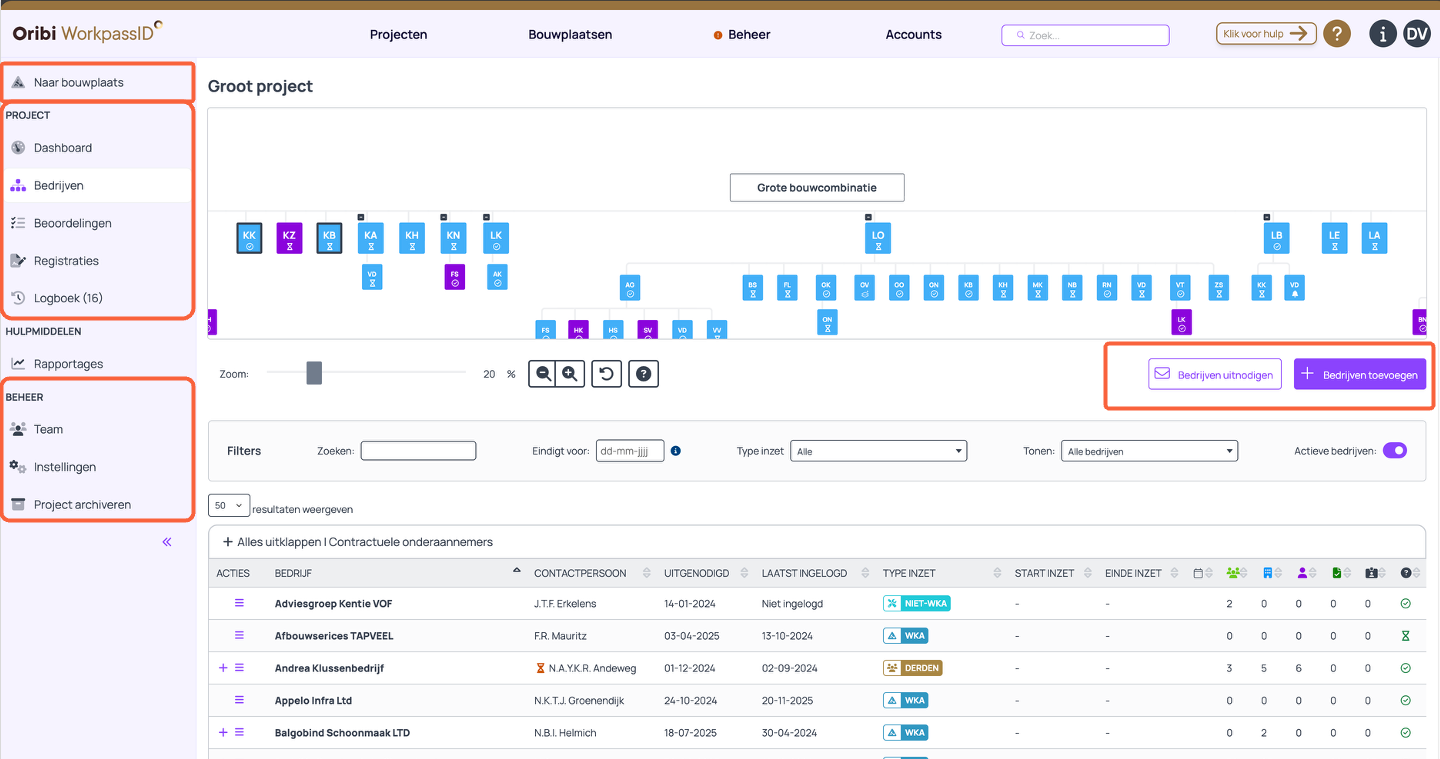The width and height of the screenshot is (1440, 759).
Task: Click the Bedrijven toevoegen button
Action: click(x=1359, y=374)
